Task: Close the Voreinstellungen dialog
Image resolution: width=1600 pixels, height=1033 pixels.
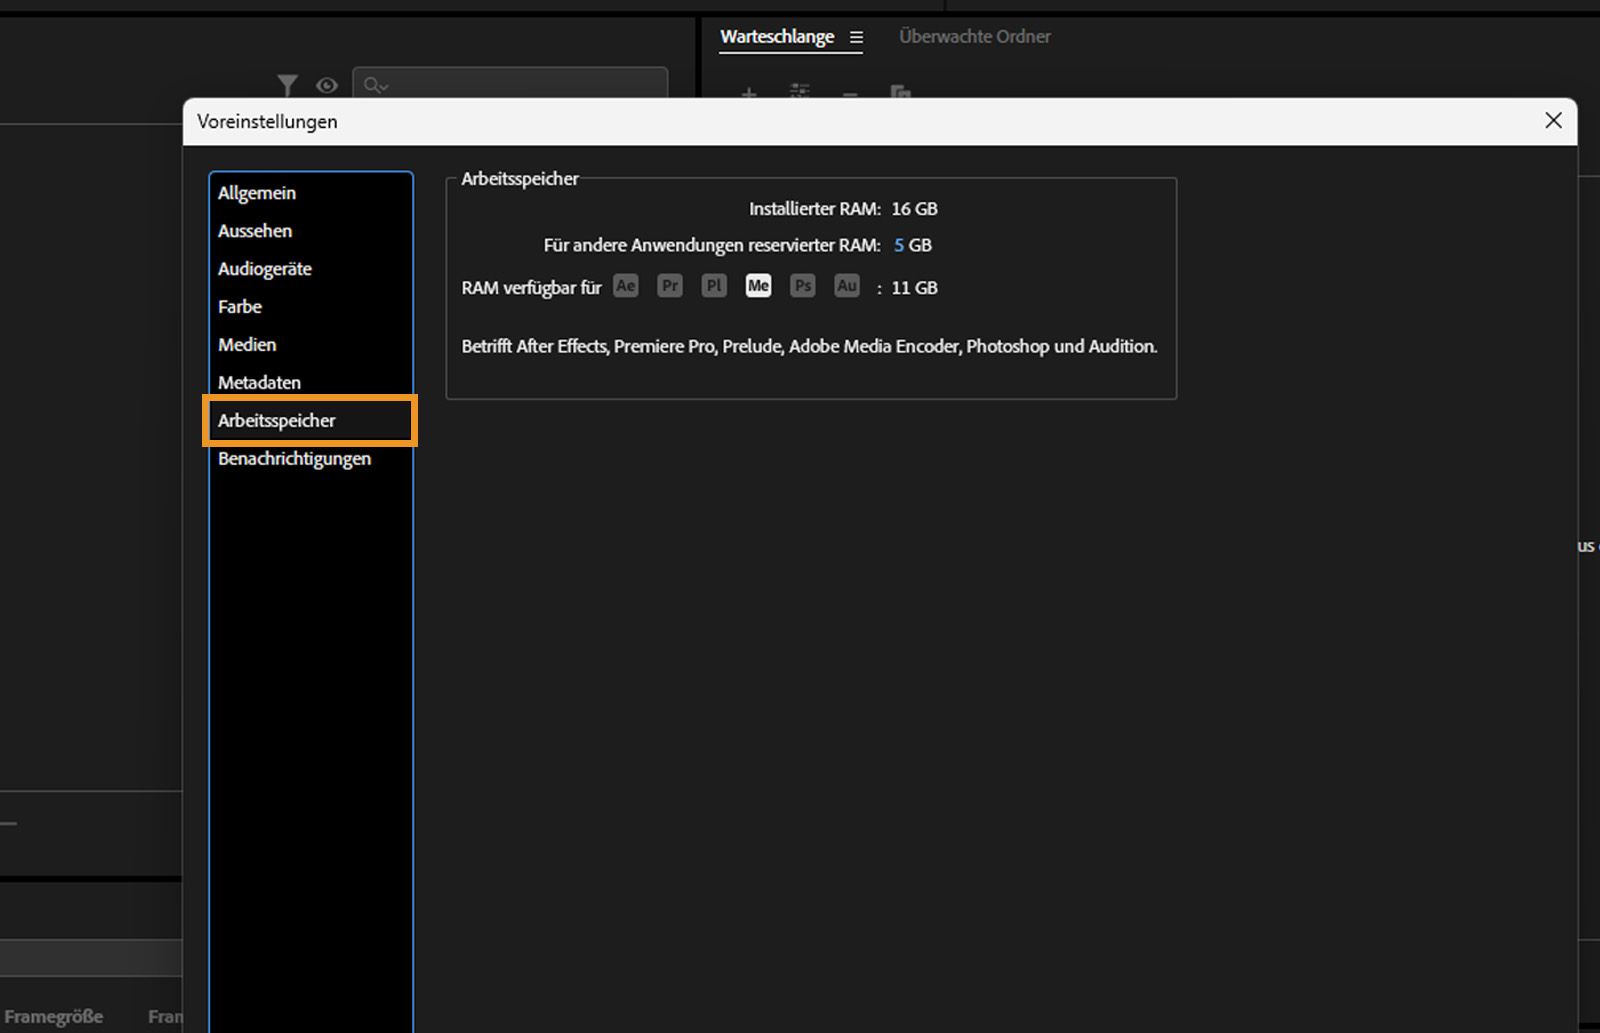Action: pos(1553,121)
